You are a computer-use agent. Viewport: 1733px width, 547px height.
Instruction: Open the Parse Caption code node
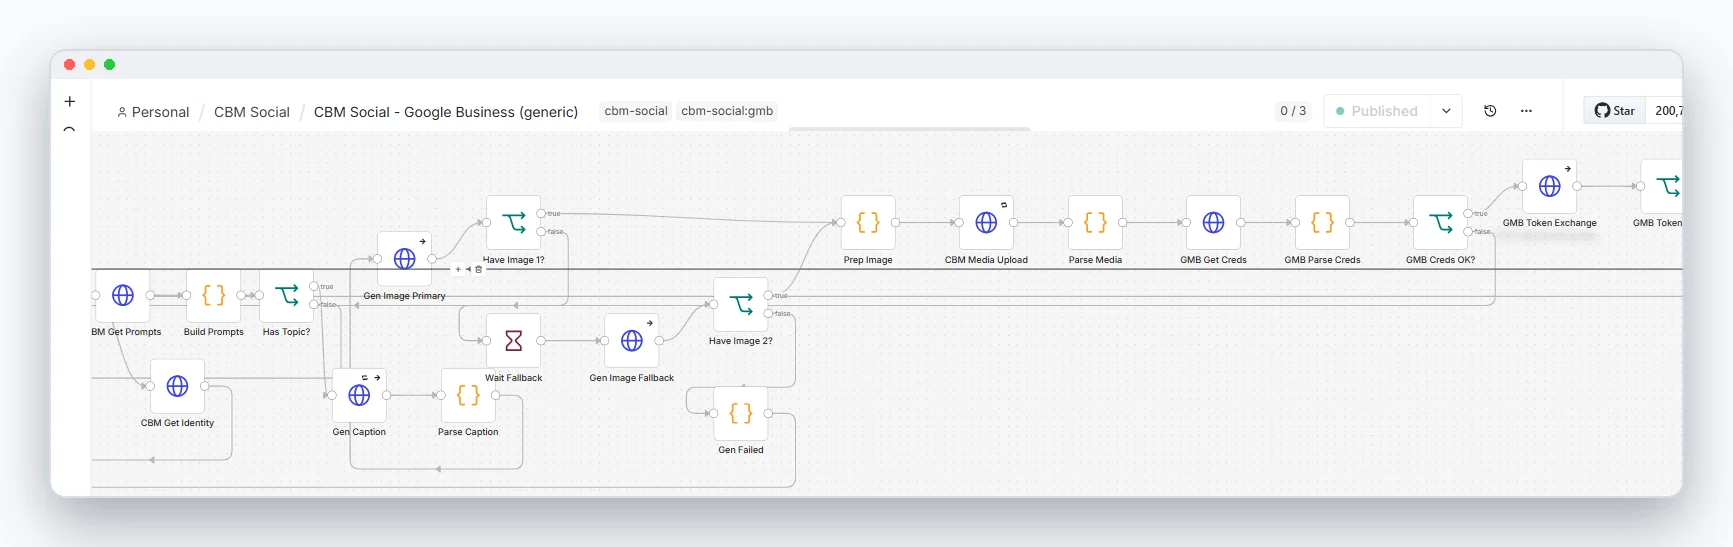(x=468, y=395)
